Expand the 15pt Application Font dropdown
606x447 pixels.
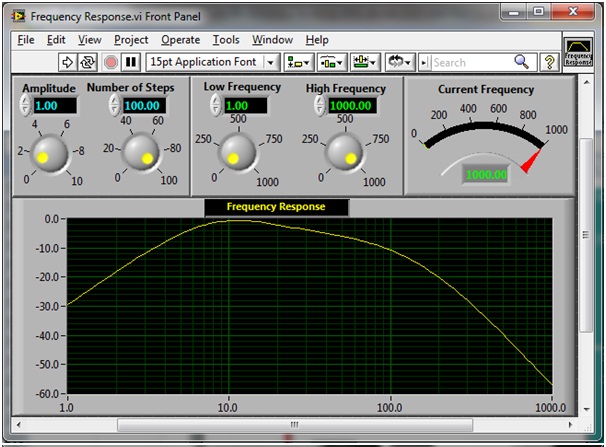270,62
